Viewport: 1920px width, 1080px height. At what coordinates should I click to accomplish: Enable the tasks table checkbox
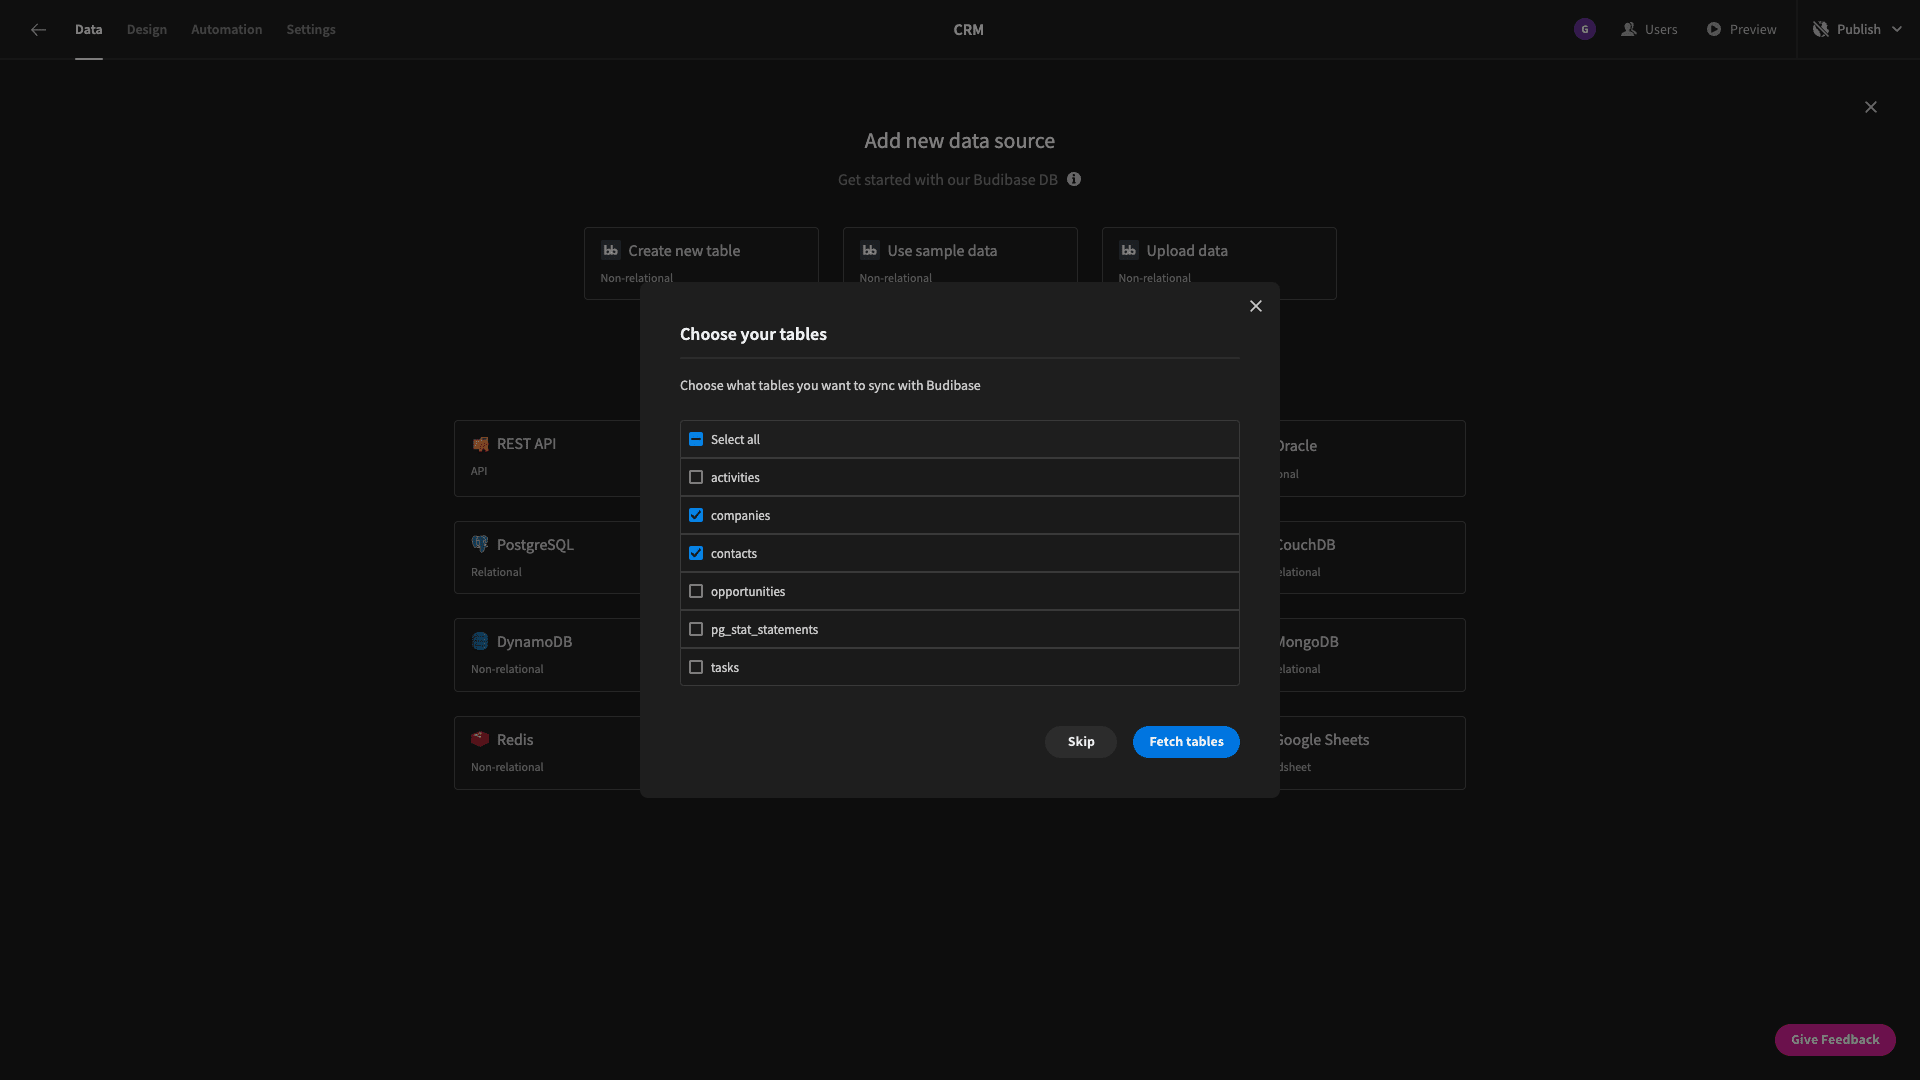point(695,667)
